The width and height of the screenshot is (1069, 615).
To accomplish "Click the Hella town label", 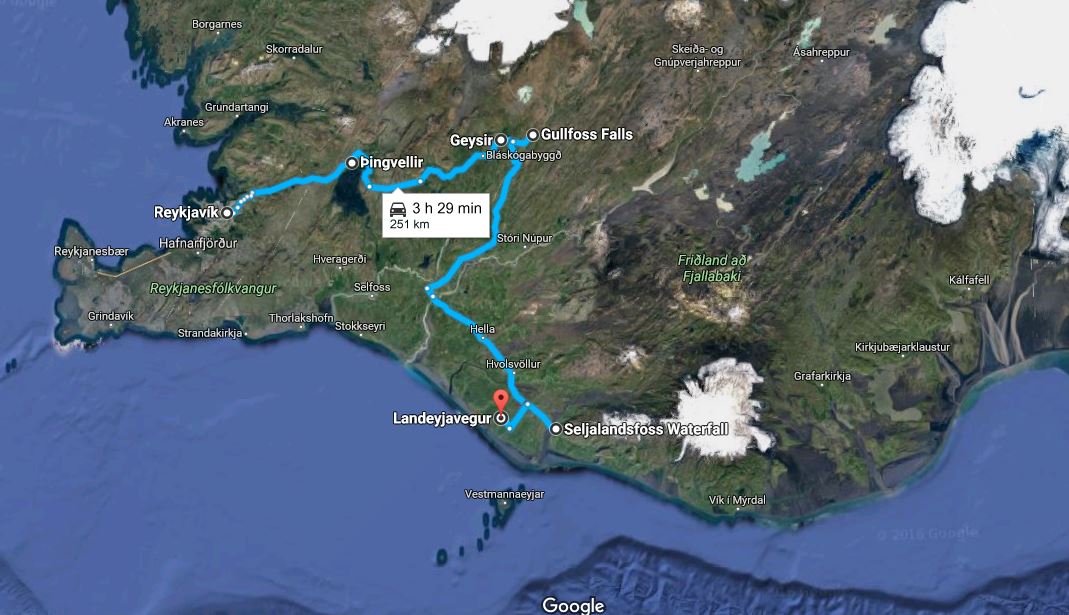I will pyautogui.click(x=483, y=329).
